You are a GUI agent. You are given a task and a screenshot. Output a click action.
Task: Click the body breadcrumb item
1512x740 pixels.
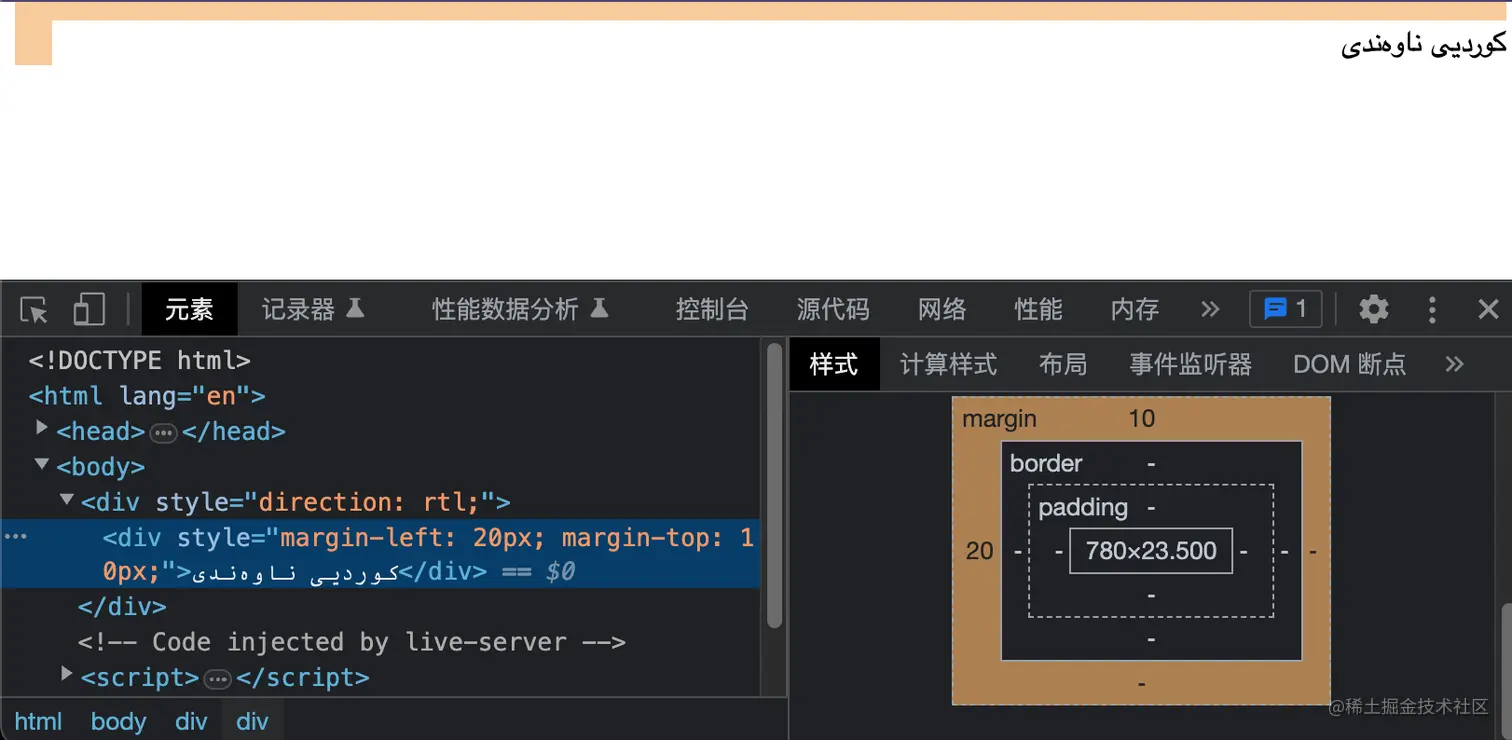click(x=118, y=721)
